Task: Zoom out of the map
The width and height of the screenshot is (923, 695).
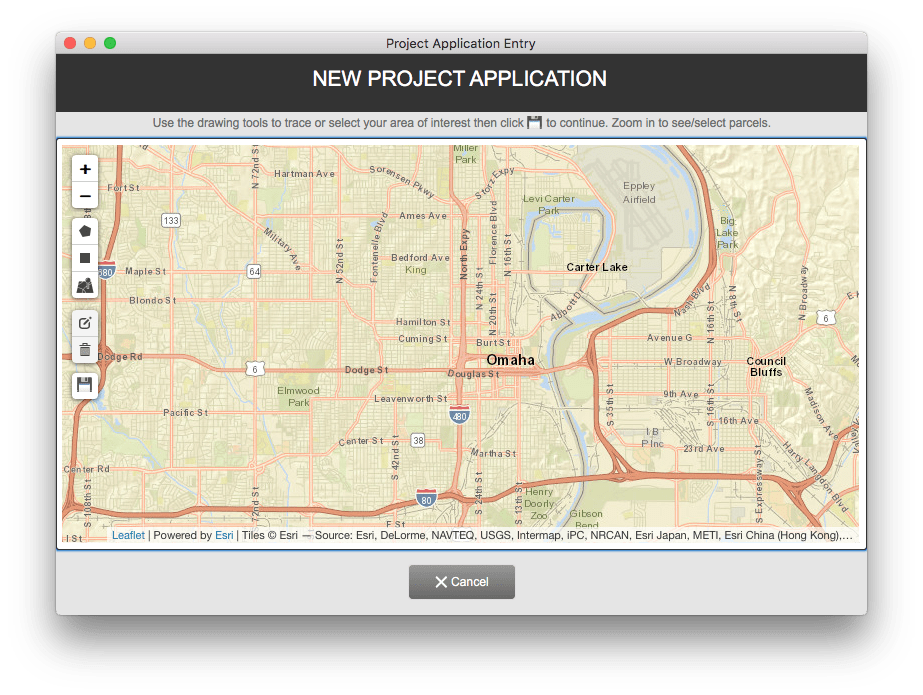Action: [85, 196]
